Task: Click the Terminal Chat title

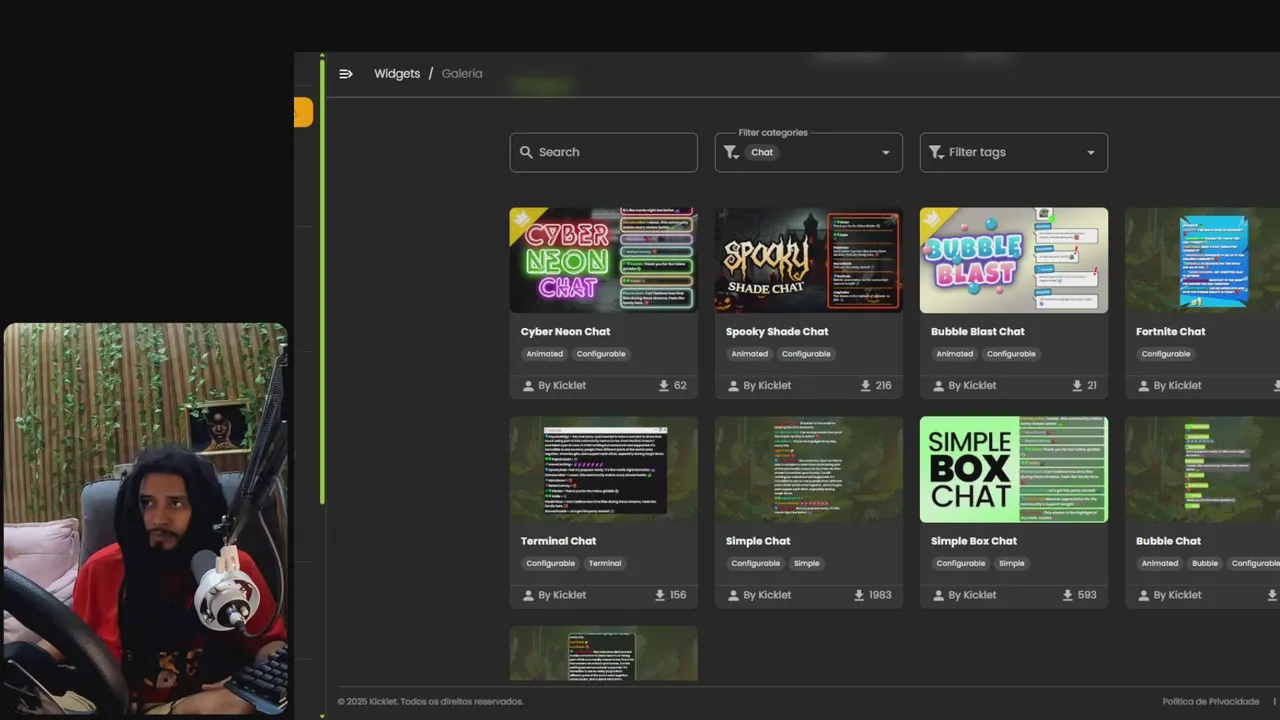Action: pos(558,541)
